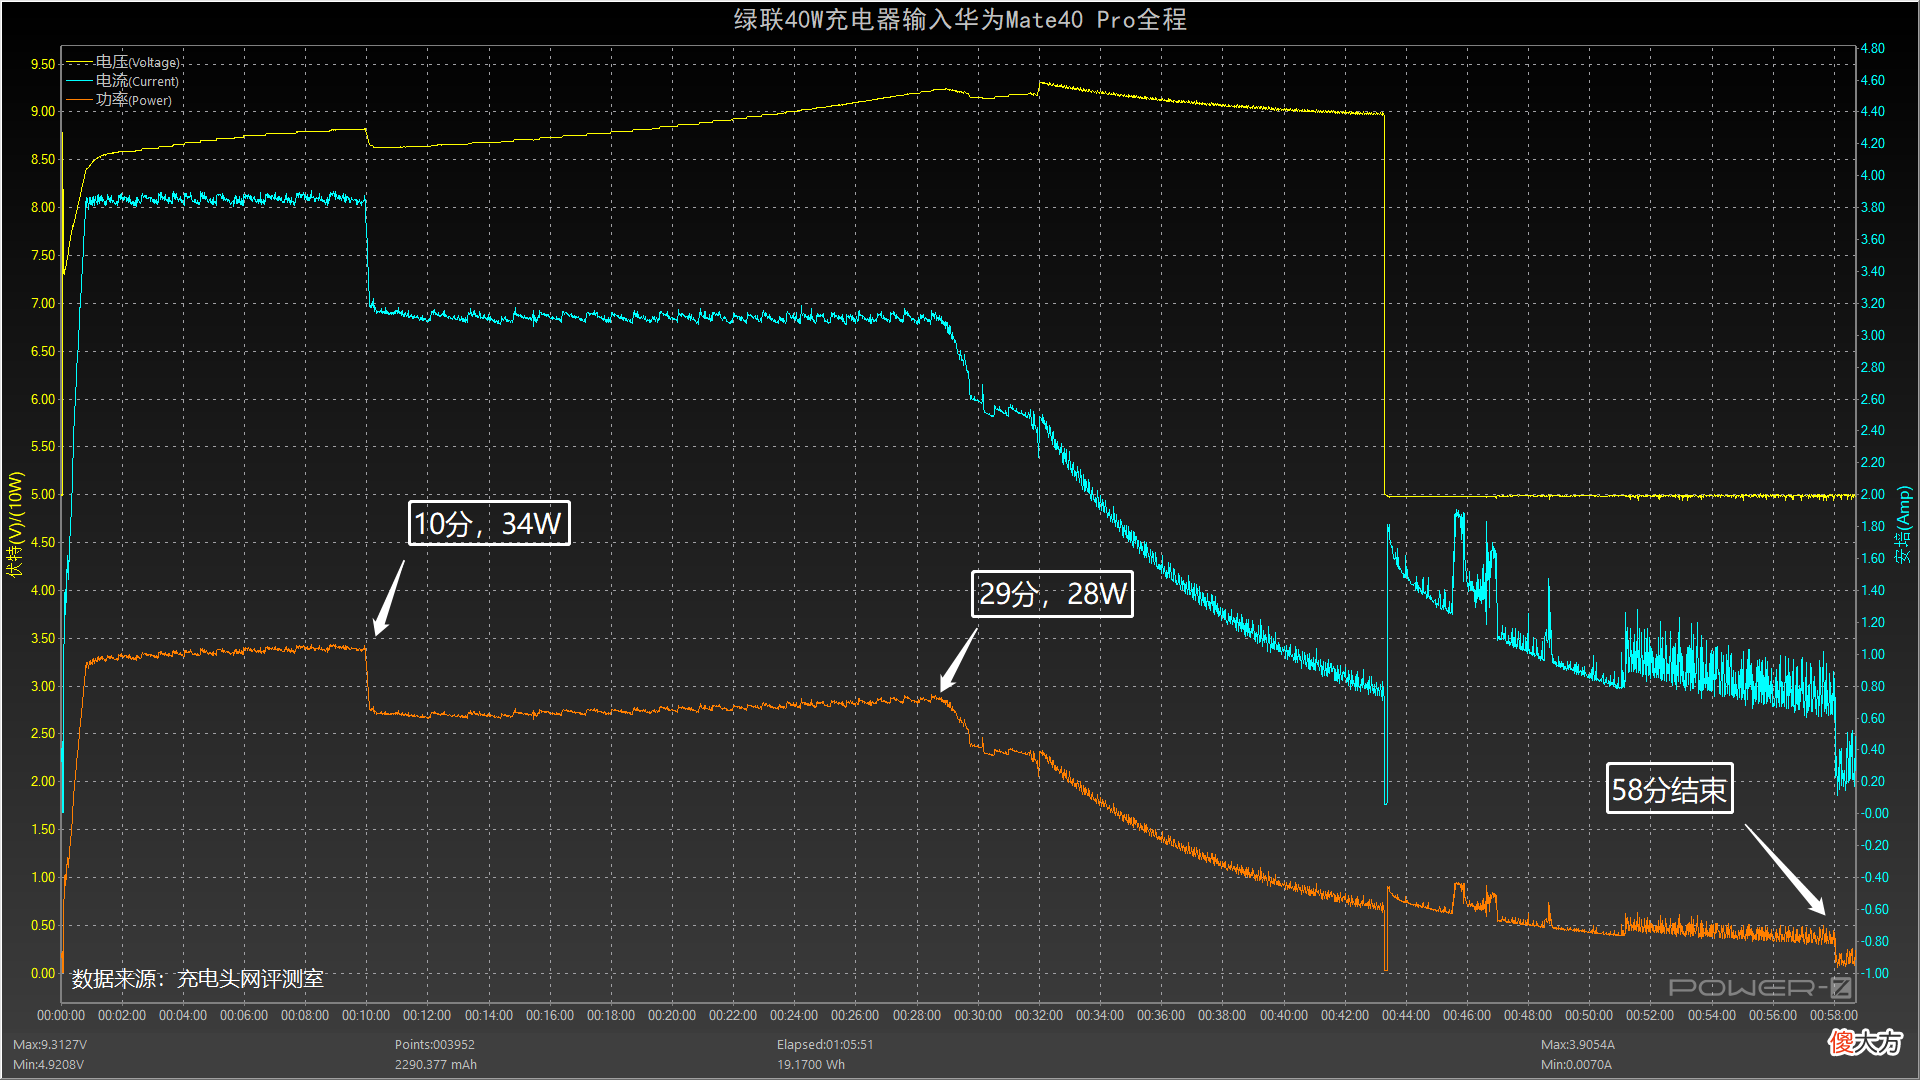Click the Min:4.9208V readout
1920x1080 pixels.
pyautogui.click(x=49, y=1065)
